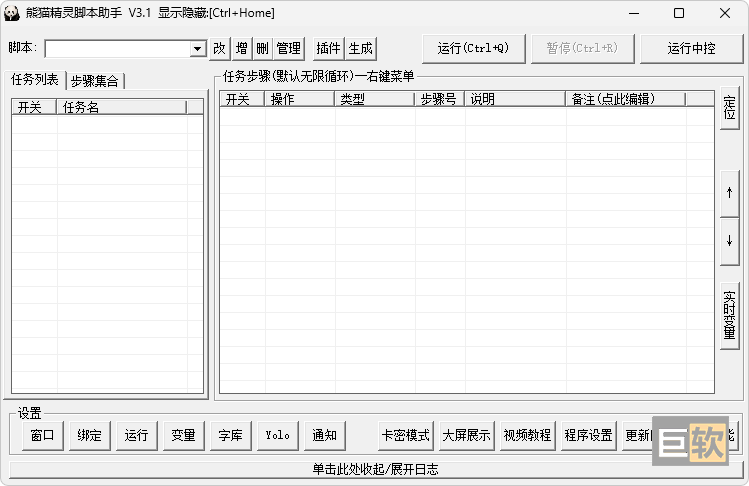Click the 定位 locate button
Screen dimensions: 749x486
[729, 108]
